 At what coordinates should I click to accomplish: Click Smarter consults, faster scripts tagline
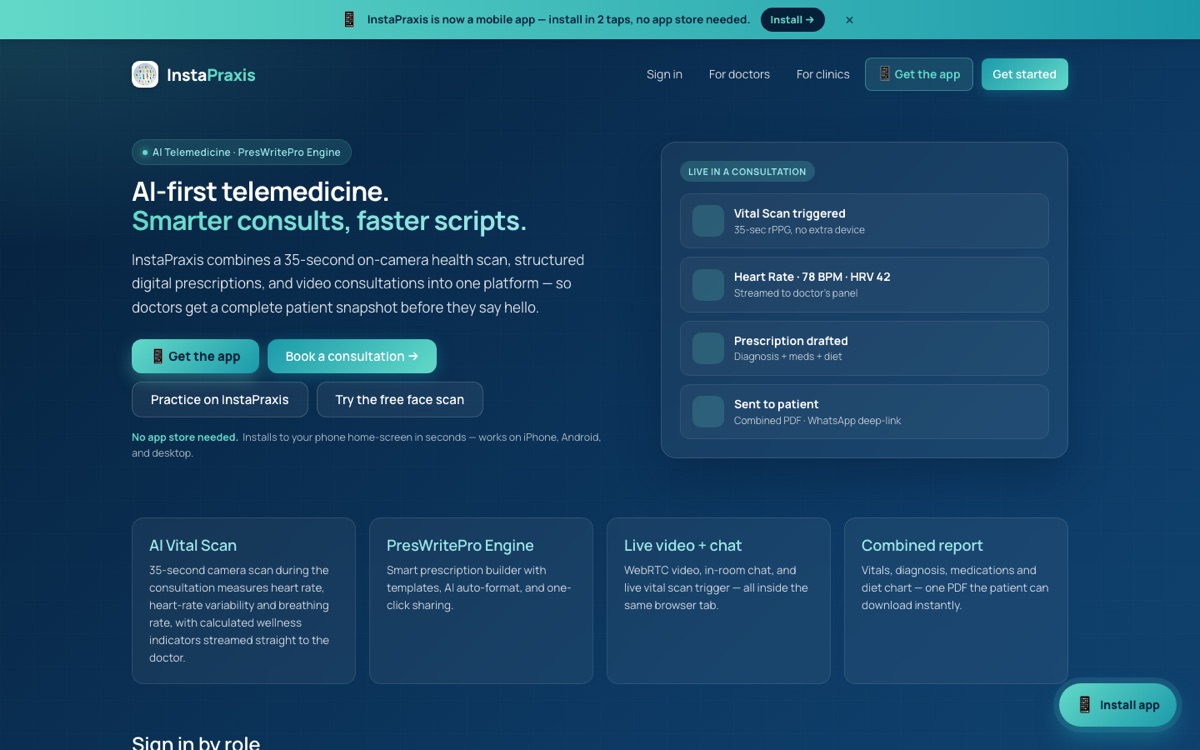pyautogui.click(x=329, y=221)
